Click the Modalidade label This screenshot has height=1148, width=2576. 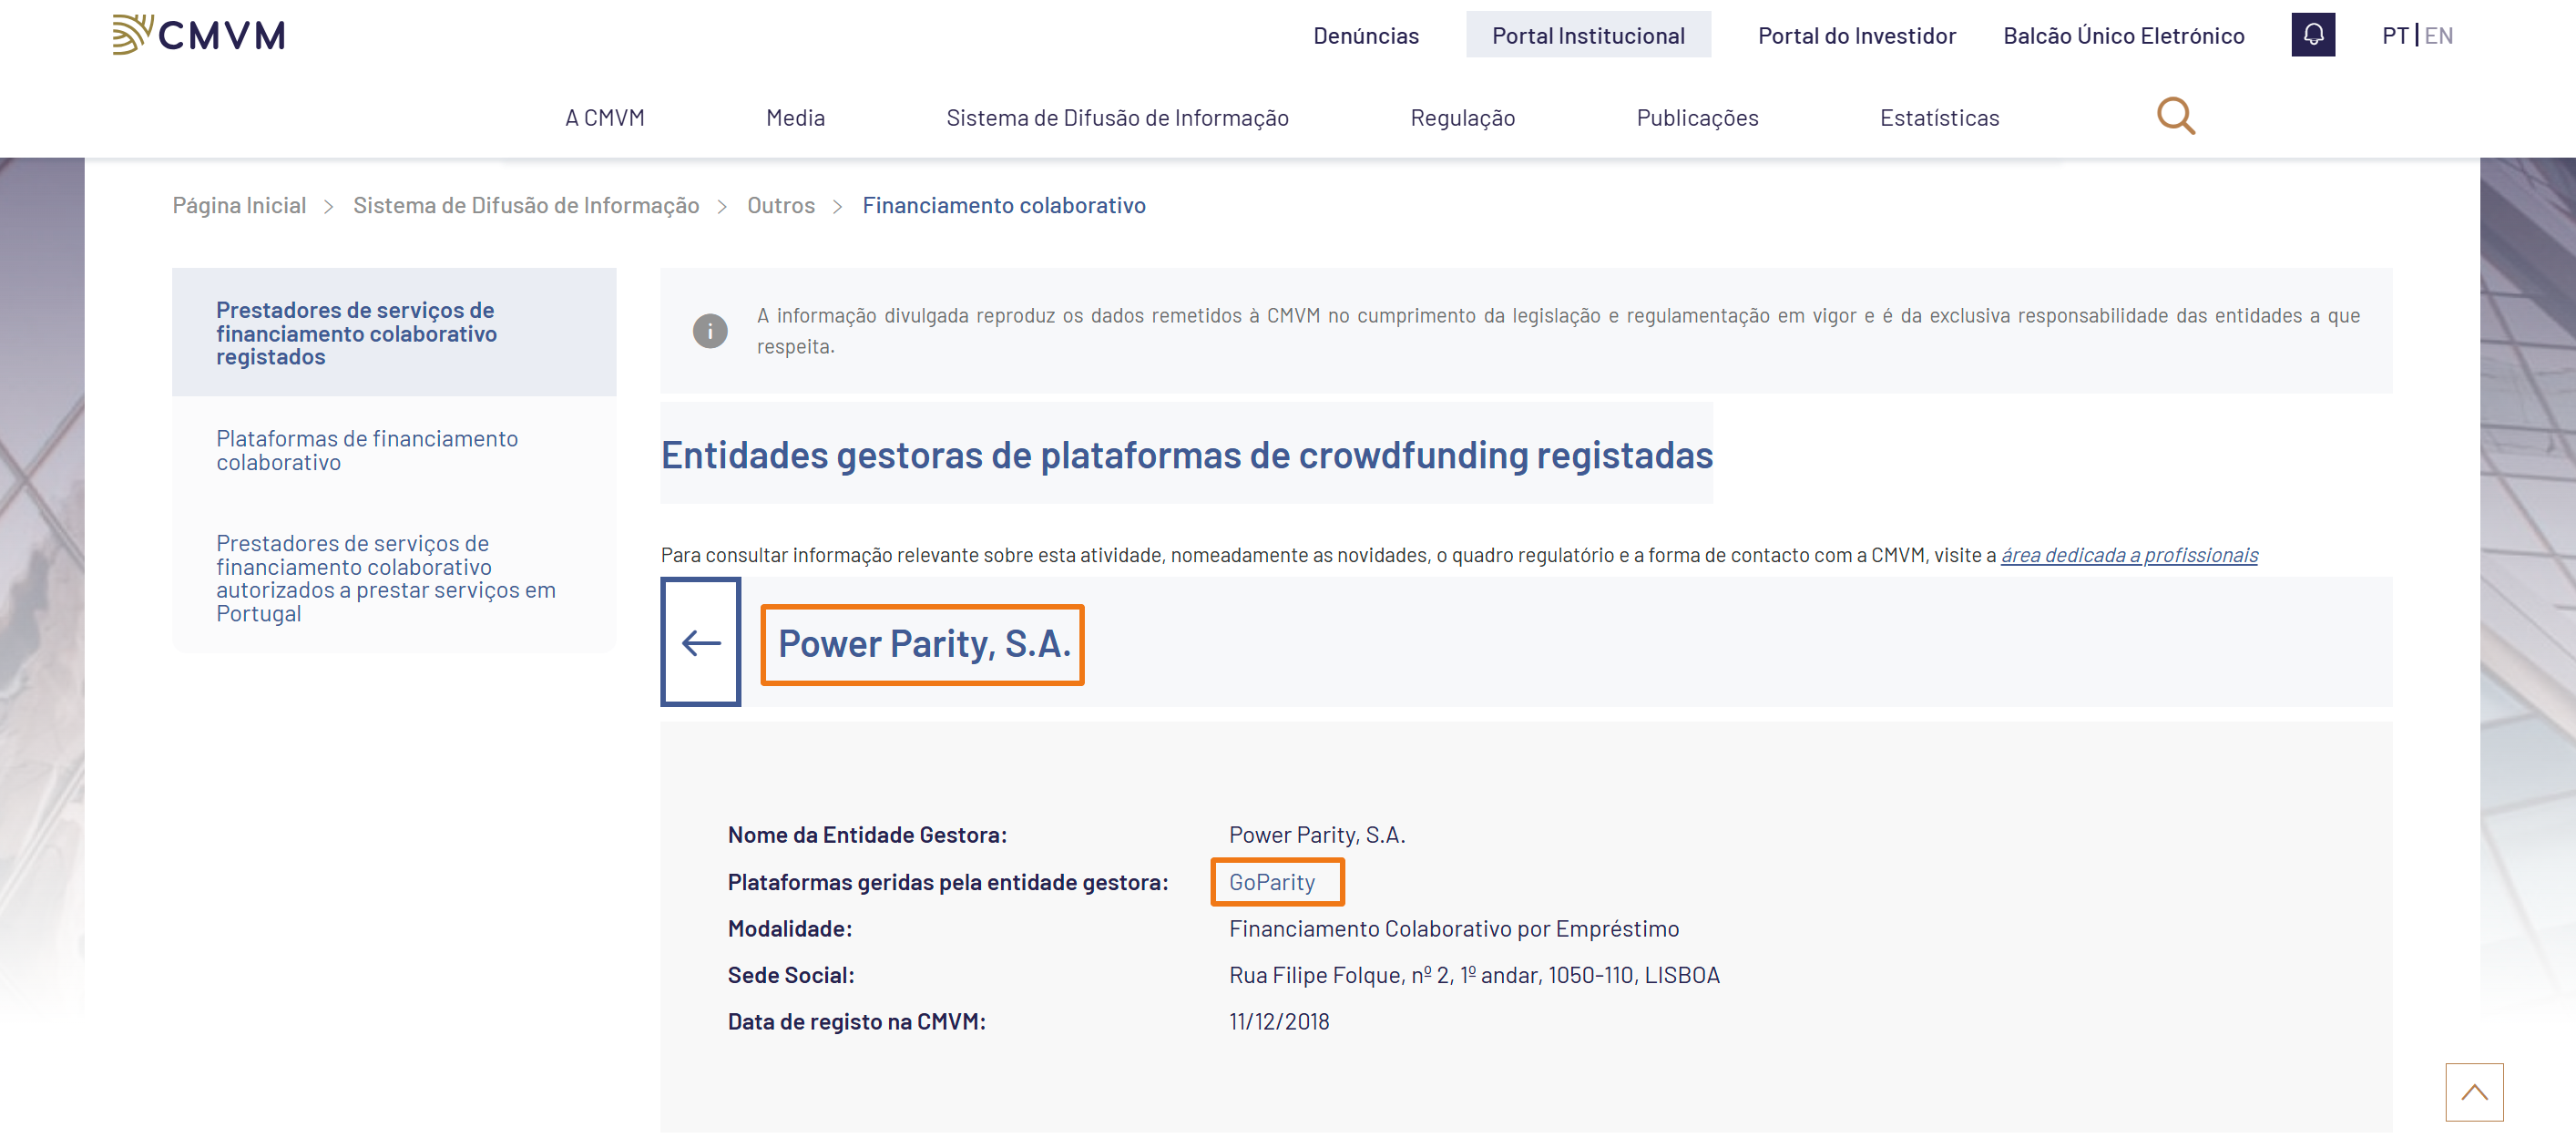pos(790,928)
